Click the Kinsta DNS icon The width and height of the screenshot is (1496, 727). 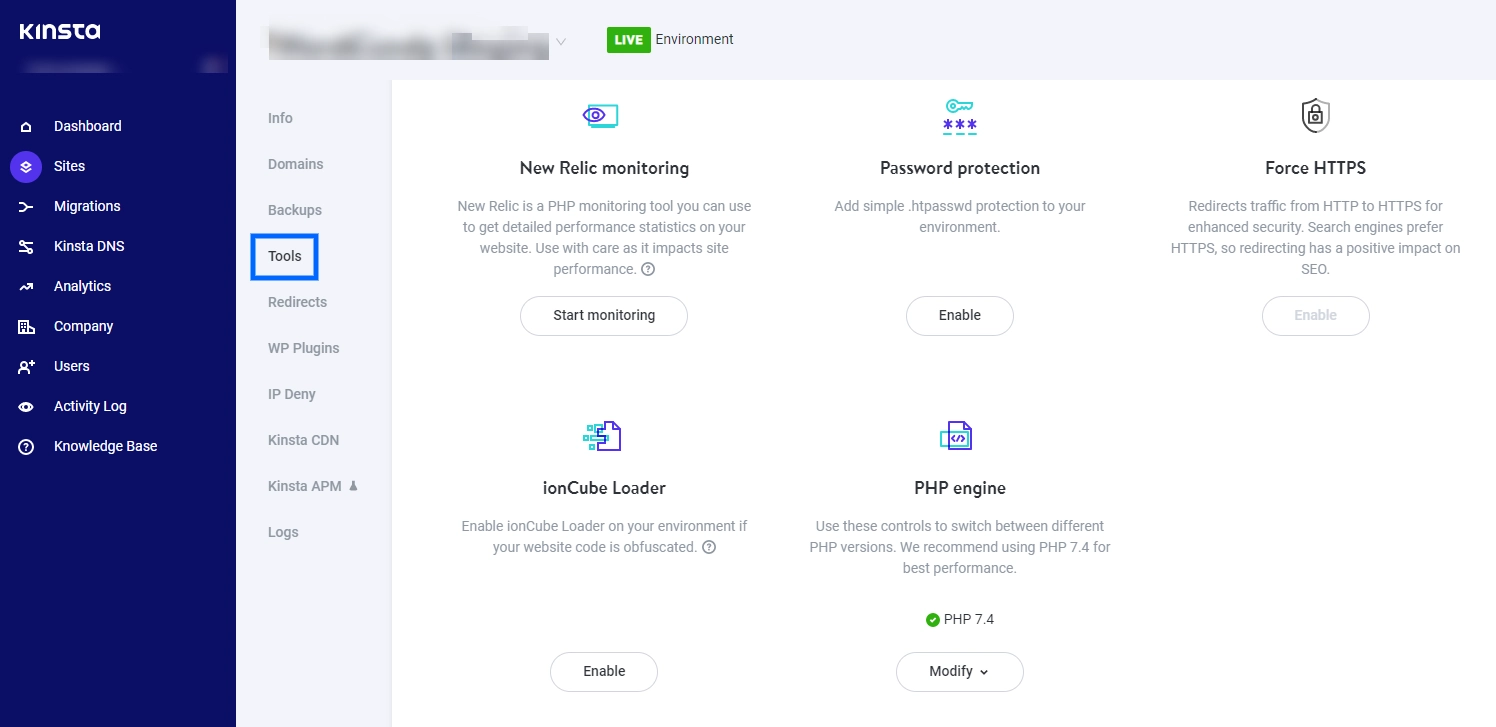[26, 247]
